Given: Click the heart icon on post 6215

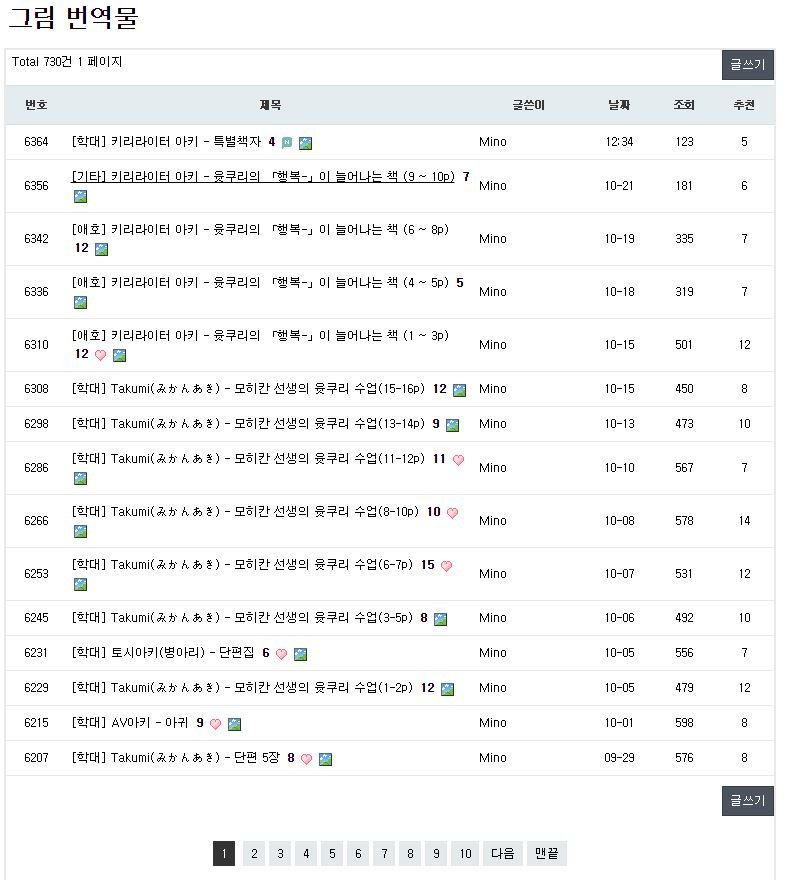Looking at the screenshot, I should 215,724.
